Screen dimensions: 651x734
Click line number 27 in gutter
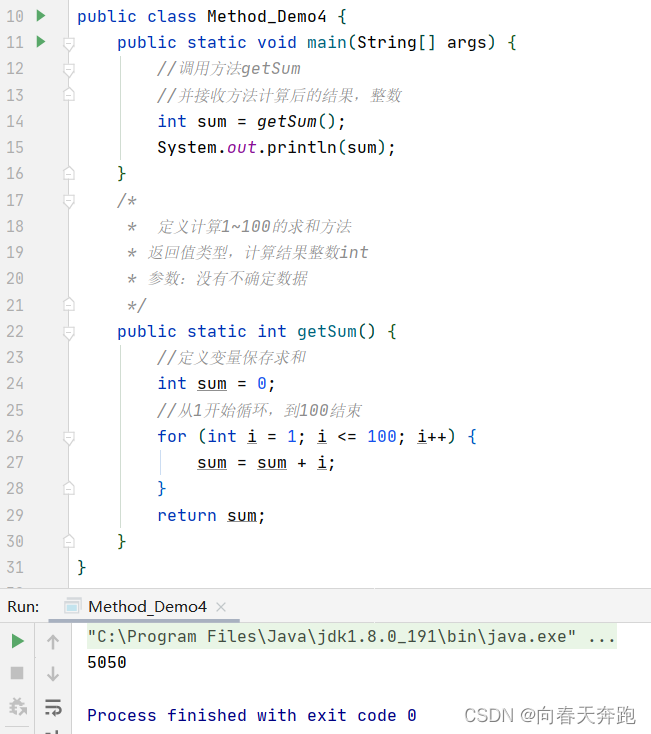(x=15, y=462)
